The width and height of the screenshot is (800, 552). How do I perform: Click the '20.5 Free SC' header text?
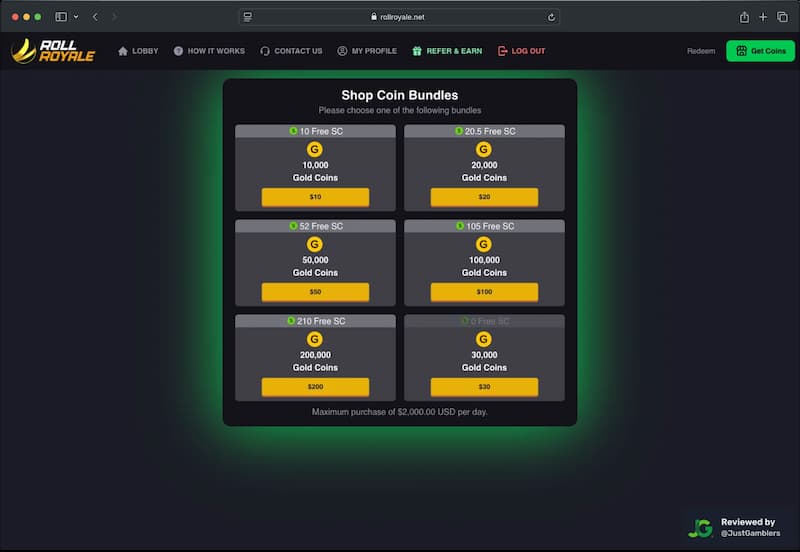(490, 131)
